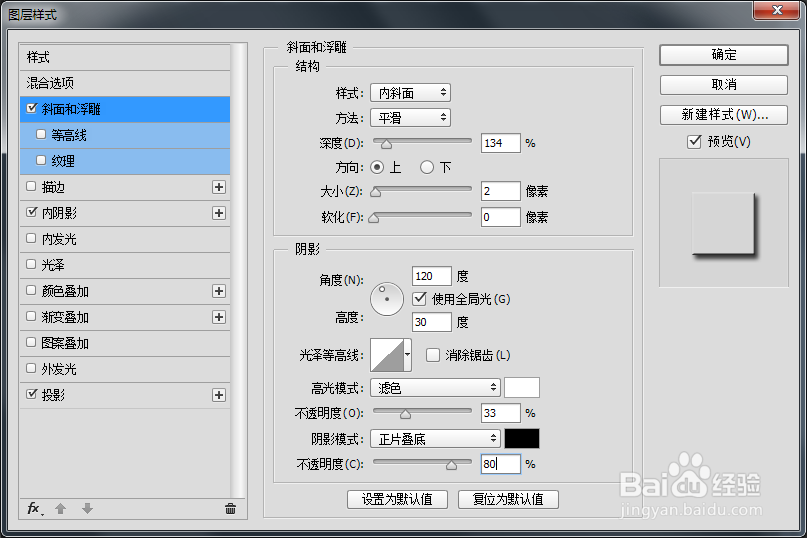Enable the 纹理 checkbox
Screen dimensions: 807x538
tap(41, 160)
